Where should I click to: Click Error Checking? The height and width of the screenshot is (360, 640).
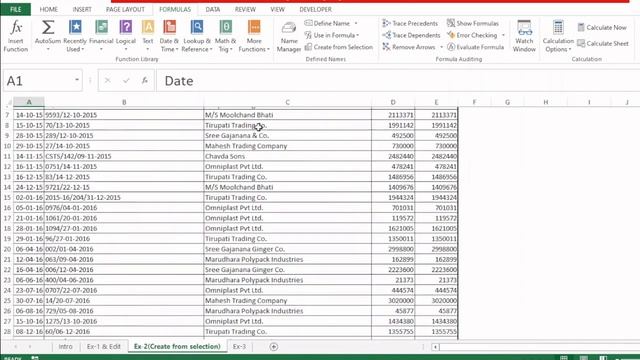472,35
